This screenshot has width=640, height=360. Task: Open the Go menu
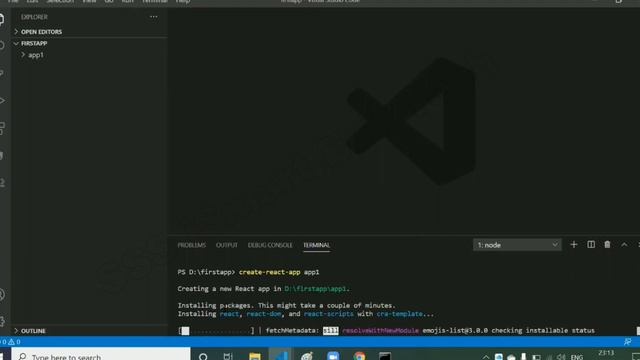109,1
